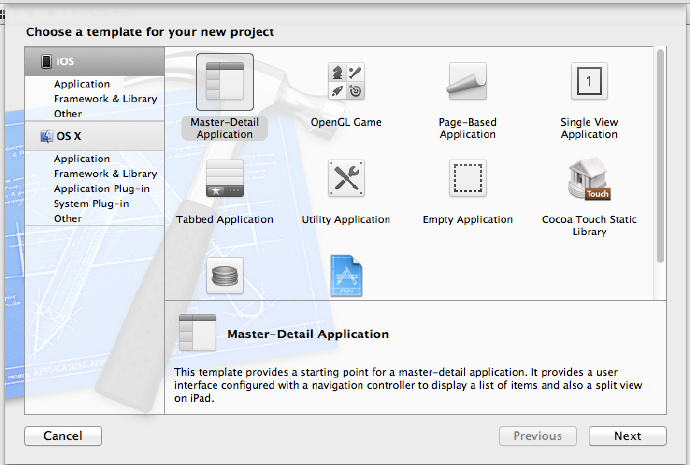Screen dimensions: 690x465
Task: Select Other under OS X section
Action: click(x=68, y=219)
